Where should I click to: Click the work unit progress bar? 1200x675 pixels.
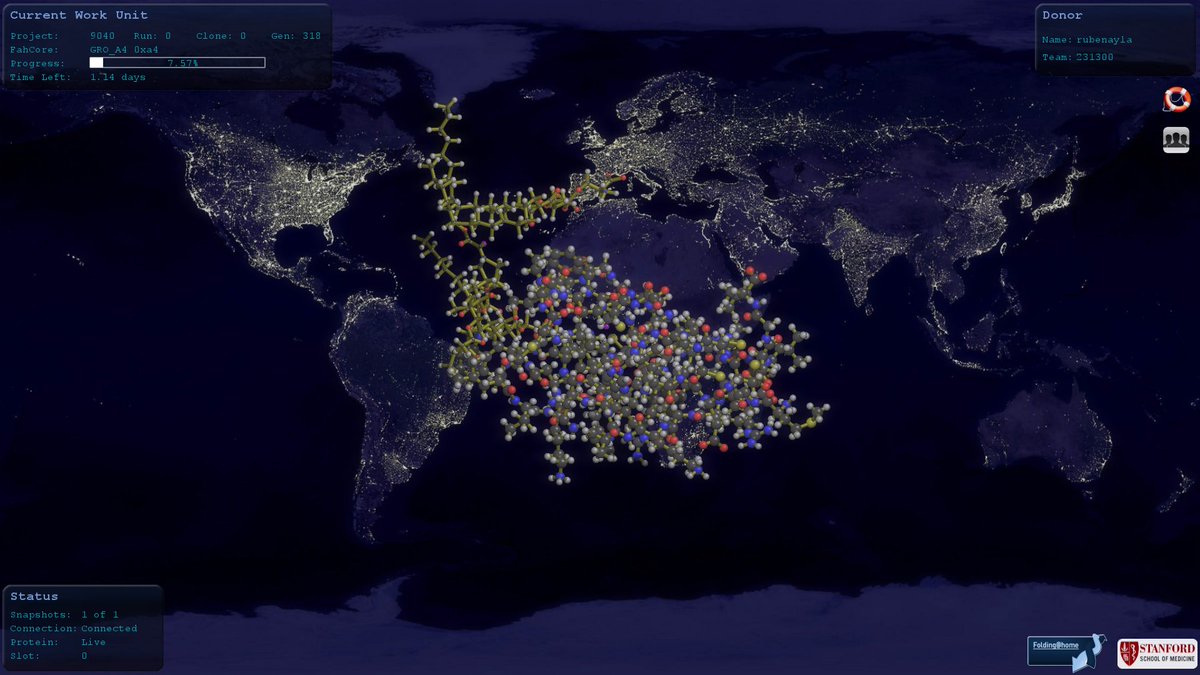point(178,63)
